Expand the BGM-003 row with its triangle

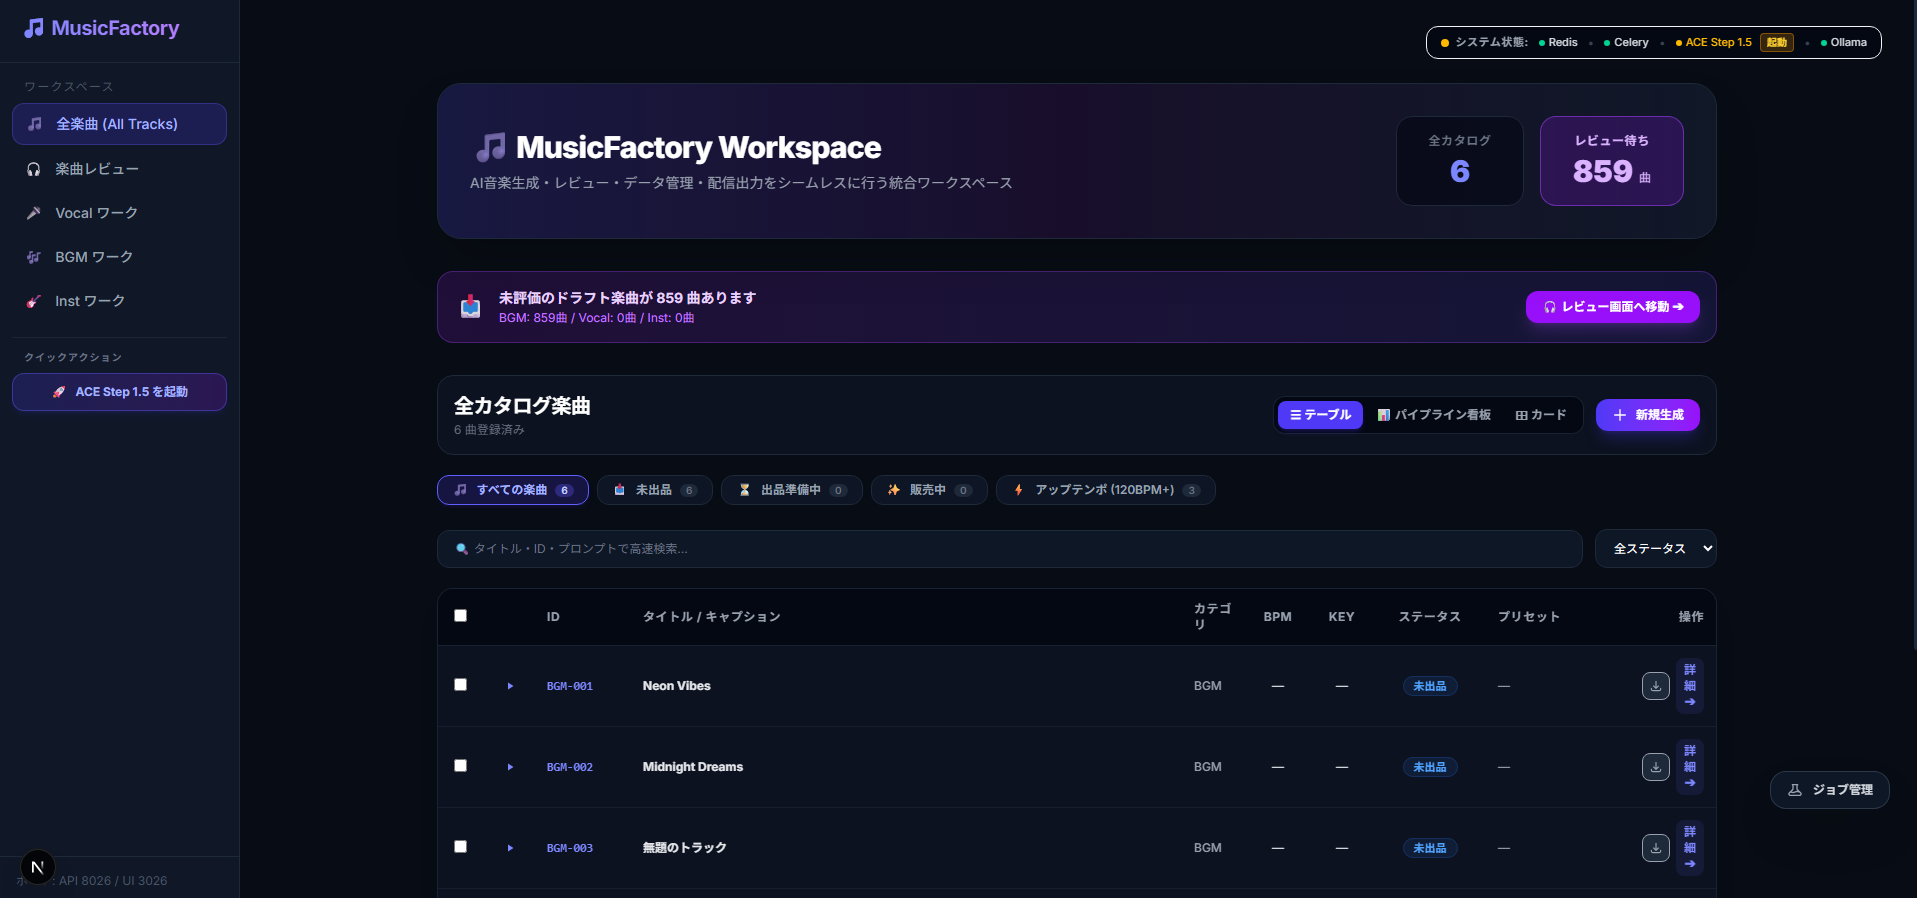click(x=510, y=848)
